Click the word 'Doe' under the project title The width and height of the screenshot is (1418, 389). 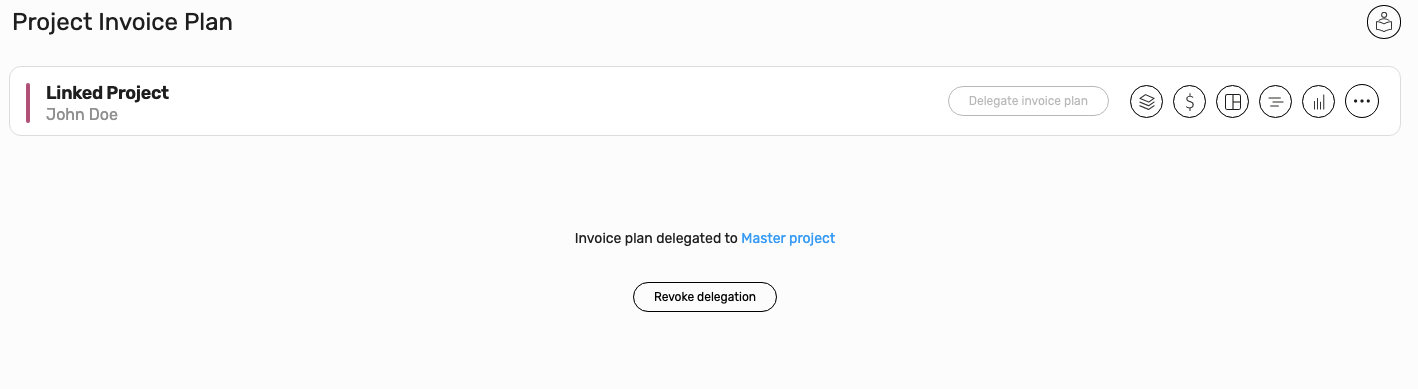click(x=103, y=115)
